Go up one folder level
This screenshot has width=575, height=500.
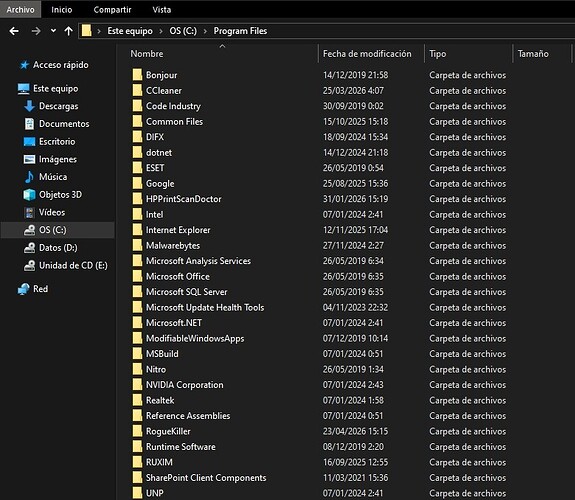click(68, 31)
